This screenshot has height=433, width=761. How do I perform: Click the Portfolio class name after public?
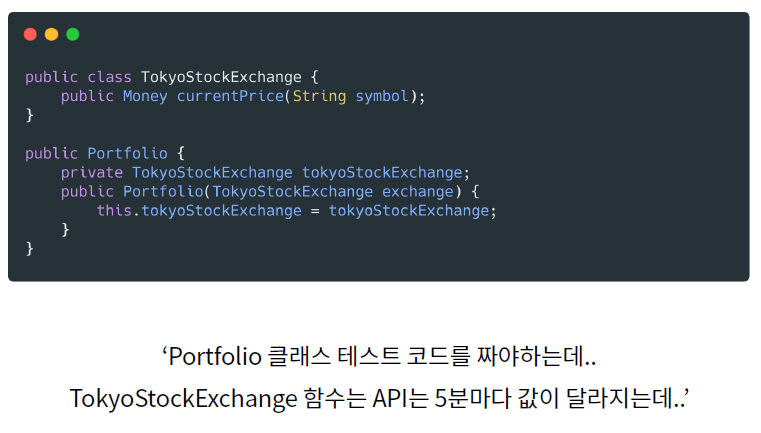coord(128,153)
